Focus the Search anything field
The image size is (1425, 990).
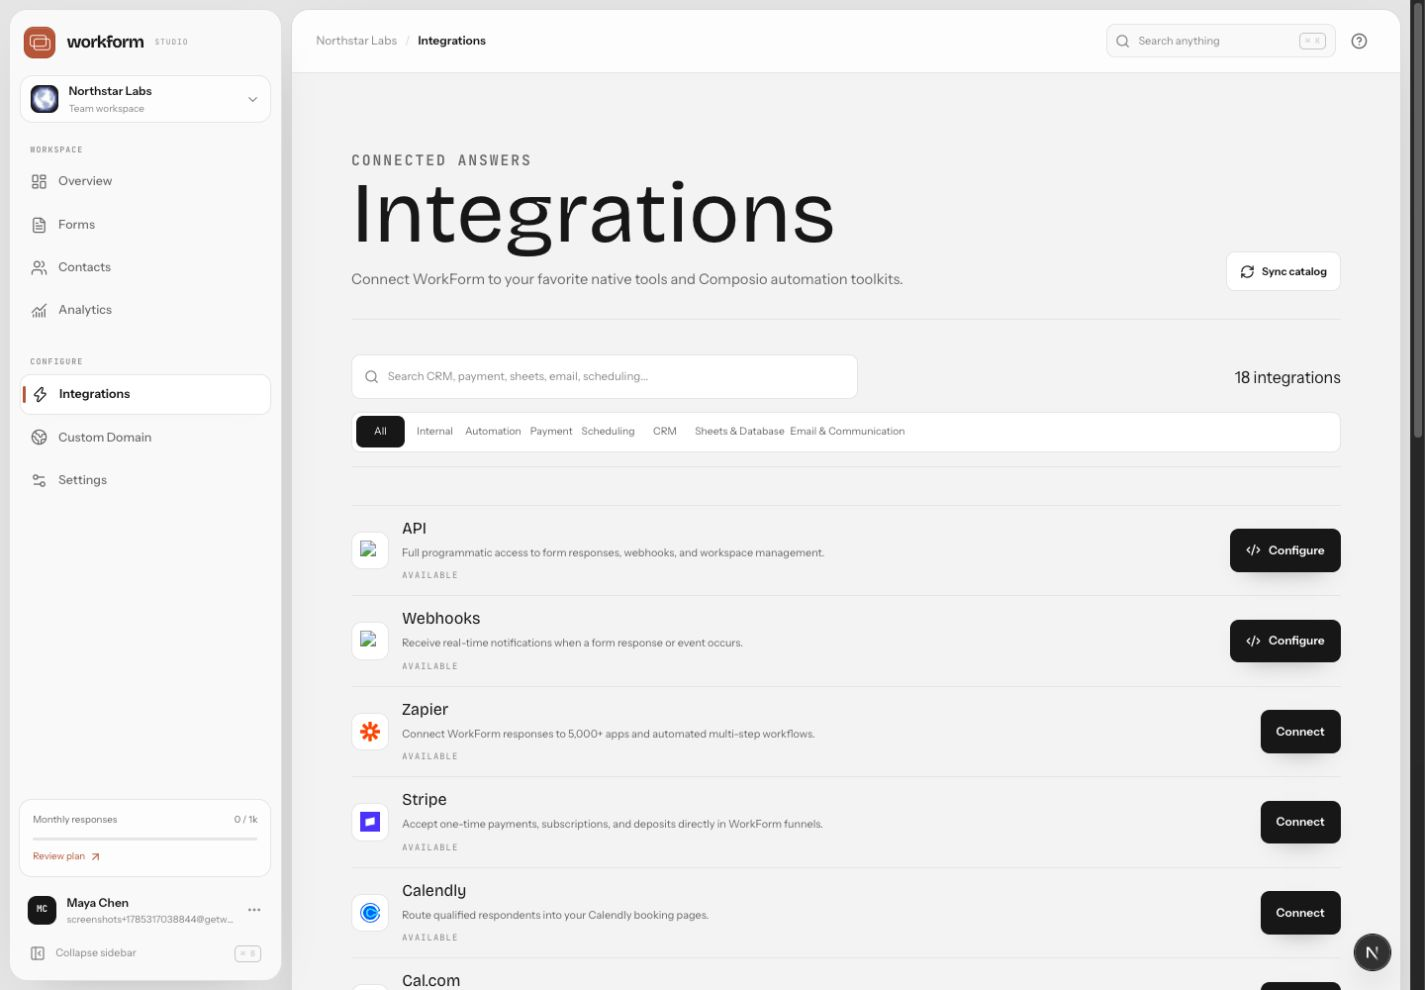(1220, 41)
